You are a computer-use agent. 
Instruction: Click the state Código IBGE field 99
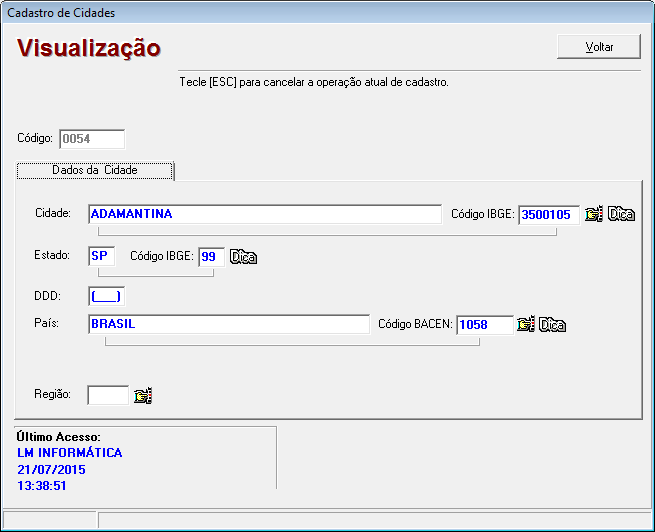211,256
